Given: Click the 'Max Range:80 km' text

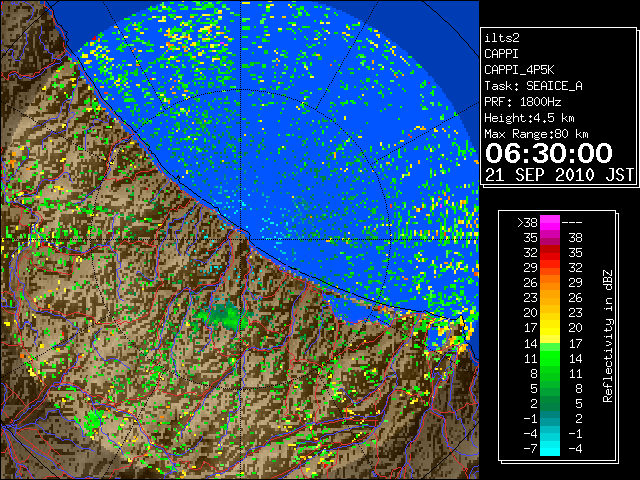Looking at the screenshot, I should 536,134.
